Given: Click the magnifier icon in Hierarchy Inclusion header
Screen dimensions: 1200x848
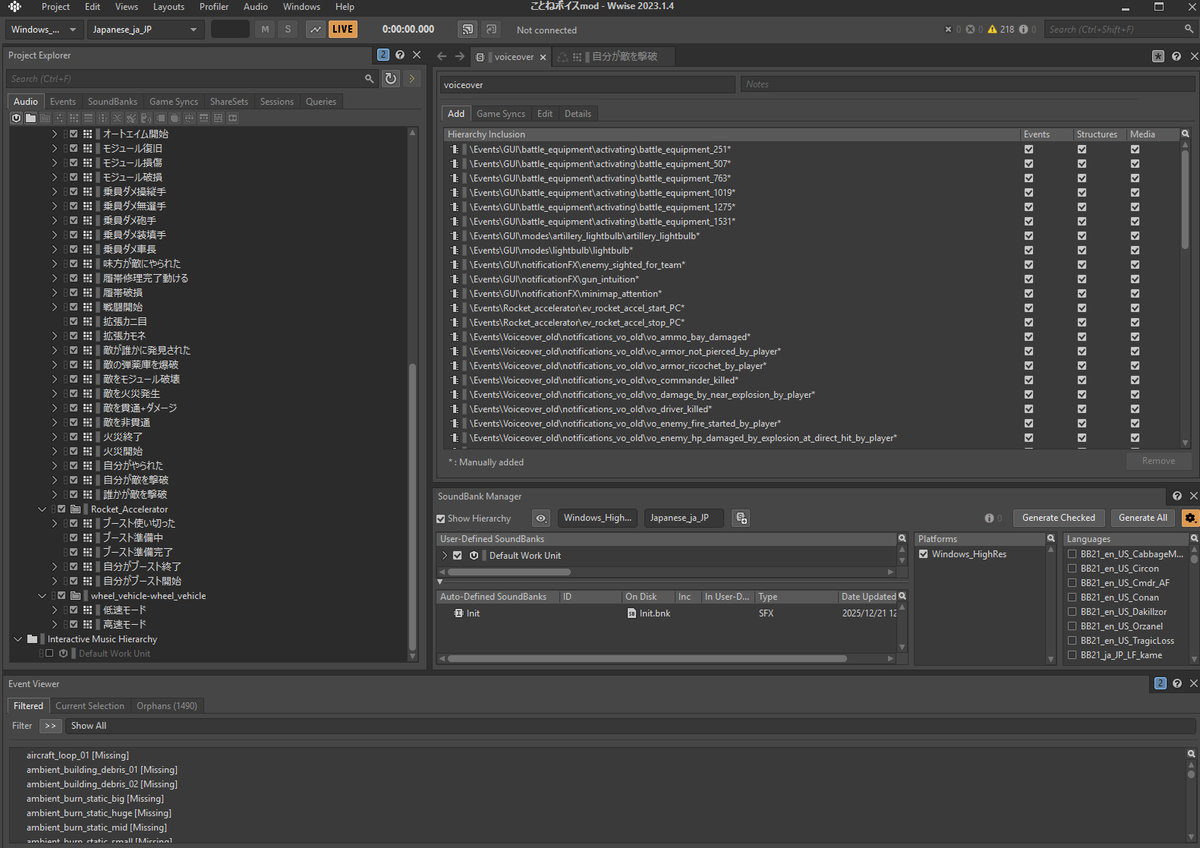Looking at the screenshot, I should [x=1185, y=134].
